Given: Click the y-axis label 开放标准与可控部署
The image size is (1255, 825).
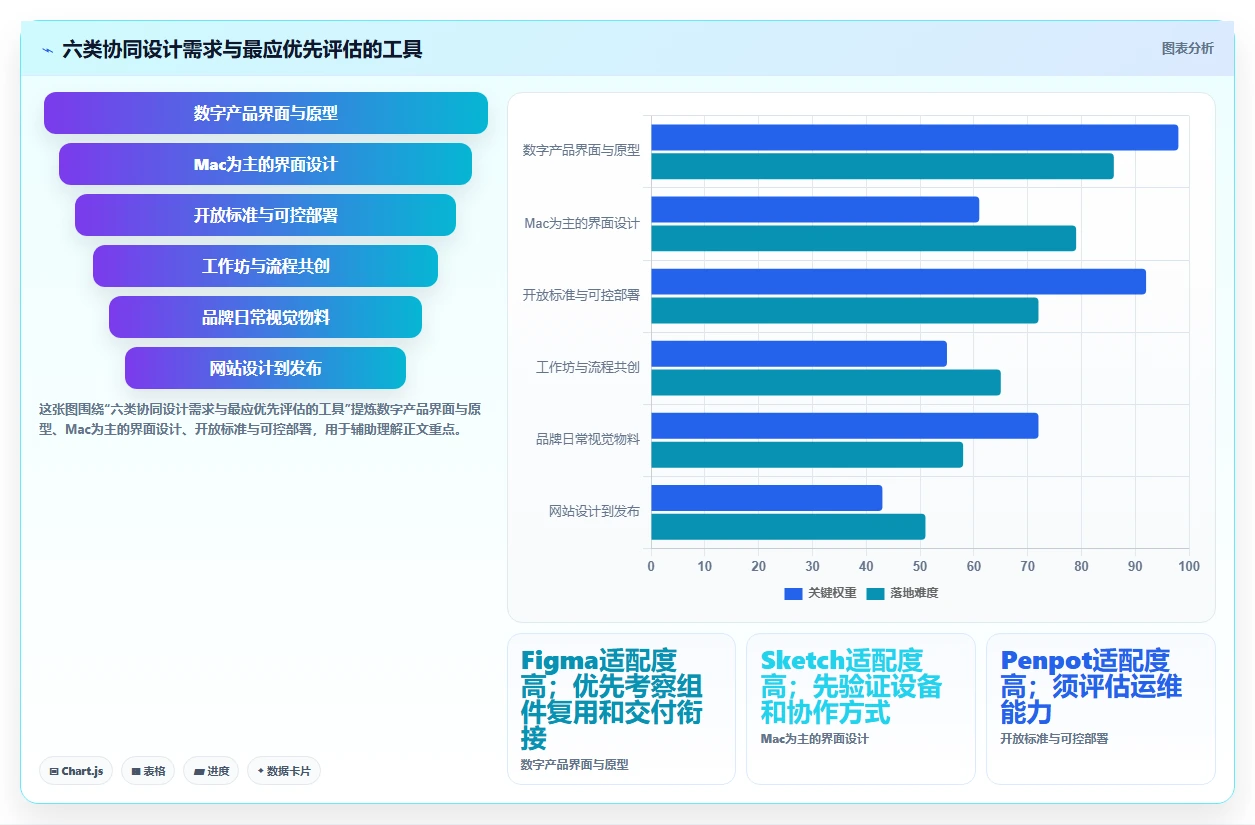Looking at the screenshot, I should pos(581,295).
